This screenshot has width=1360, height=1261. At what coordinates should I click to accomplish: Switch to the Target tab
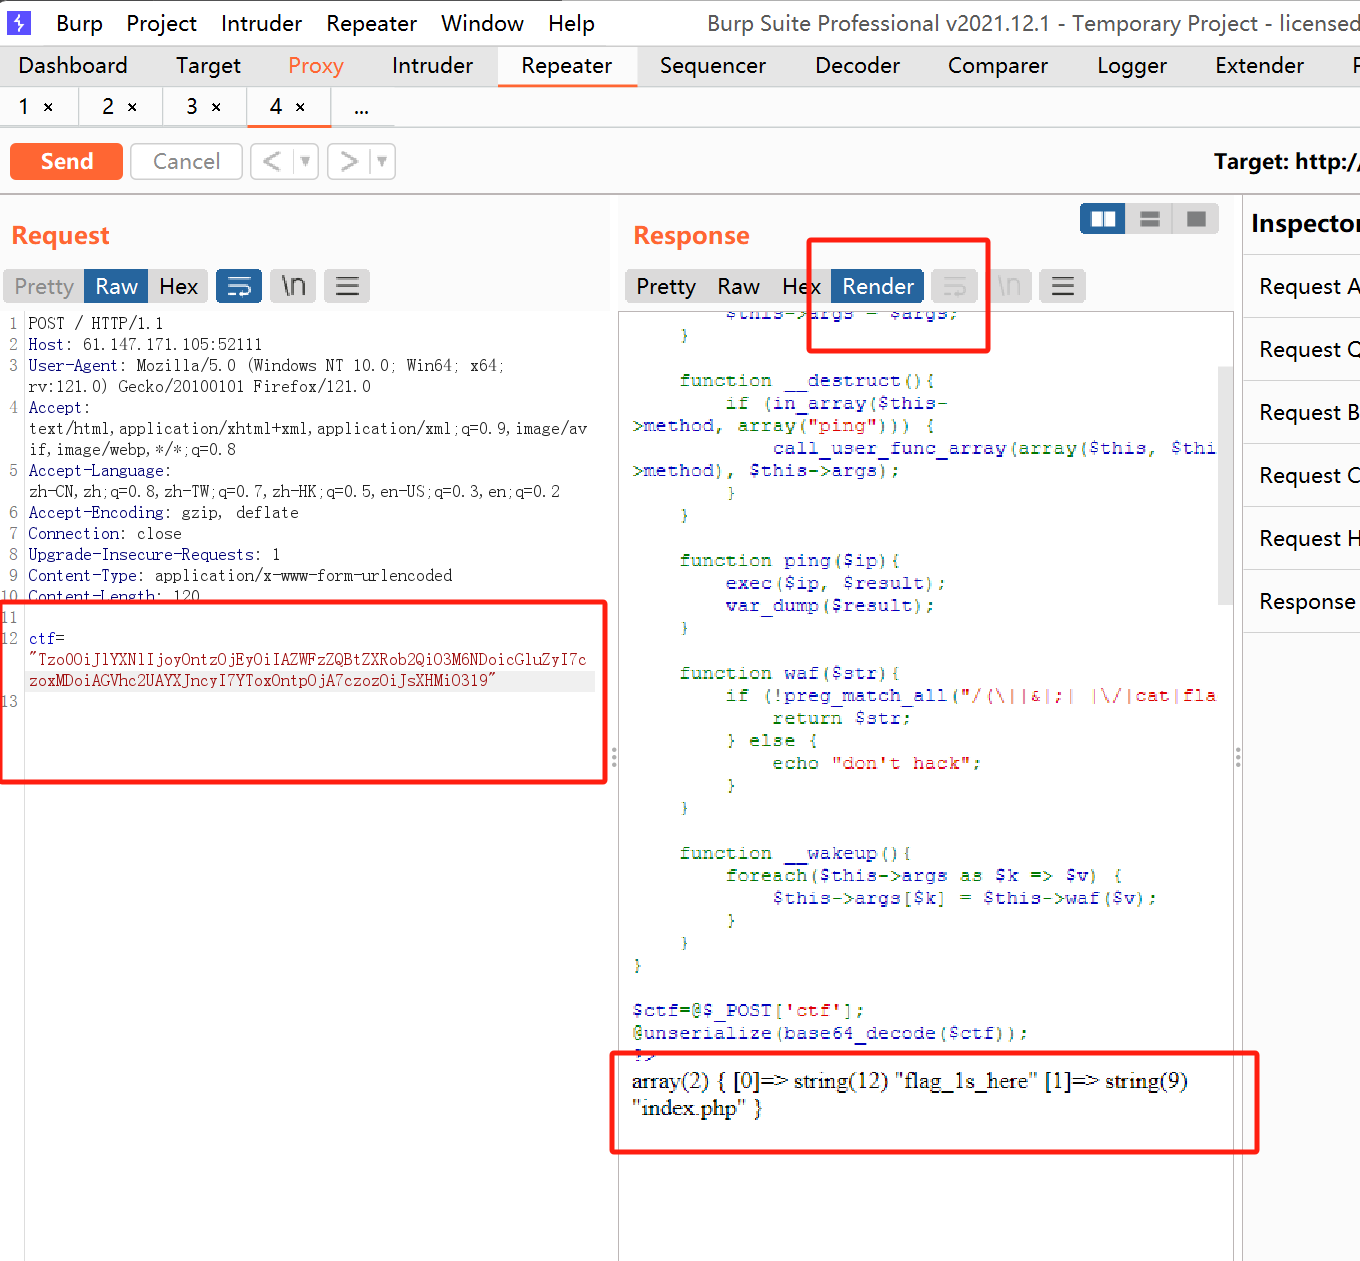click(208, 66)
